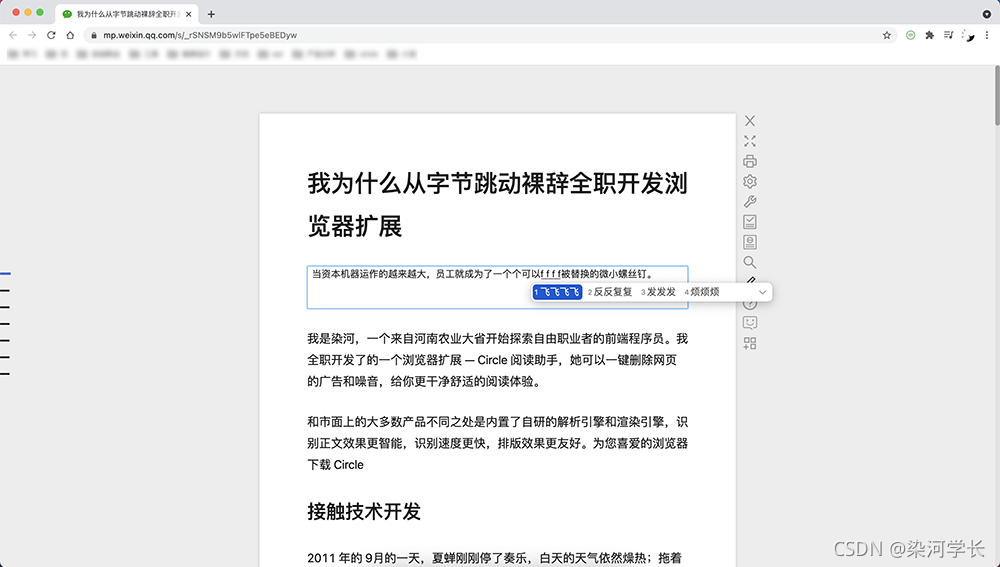
Task: Click the text 下载 Circle
Action: [x=335, y=465]
